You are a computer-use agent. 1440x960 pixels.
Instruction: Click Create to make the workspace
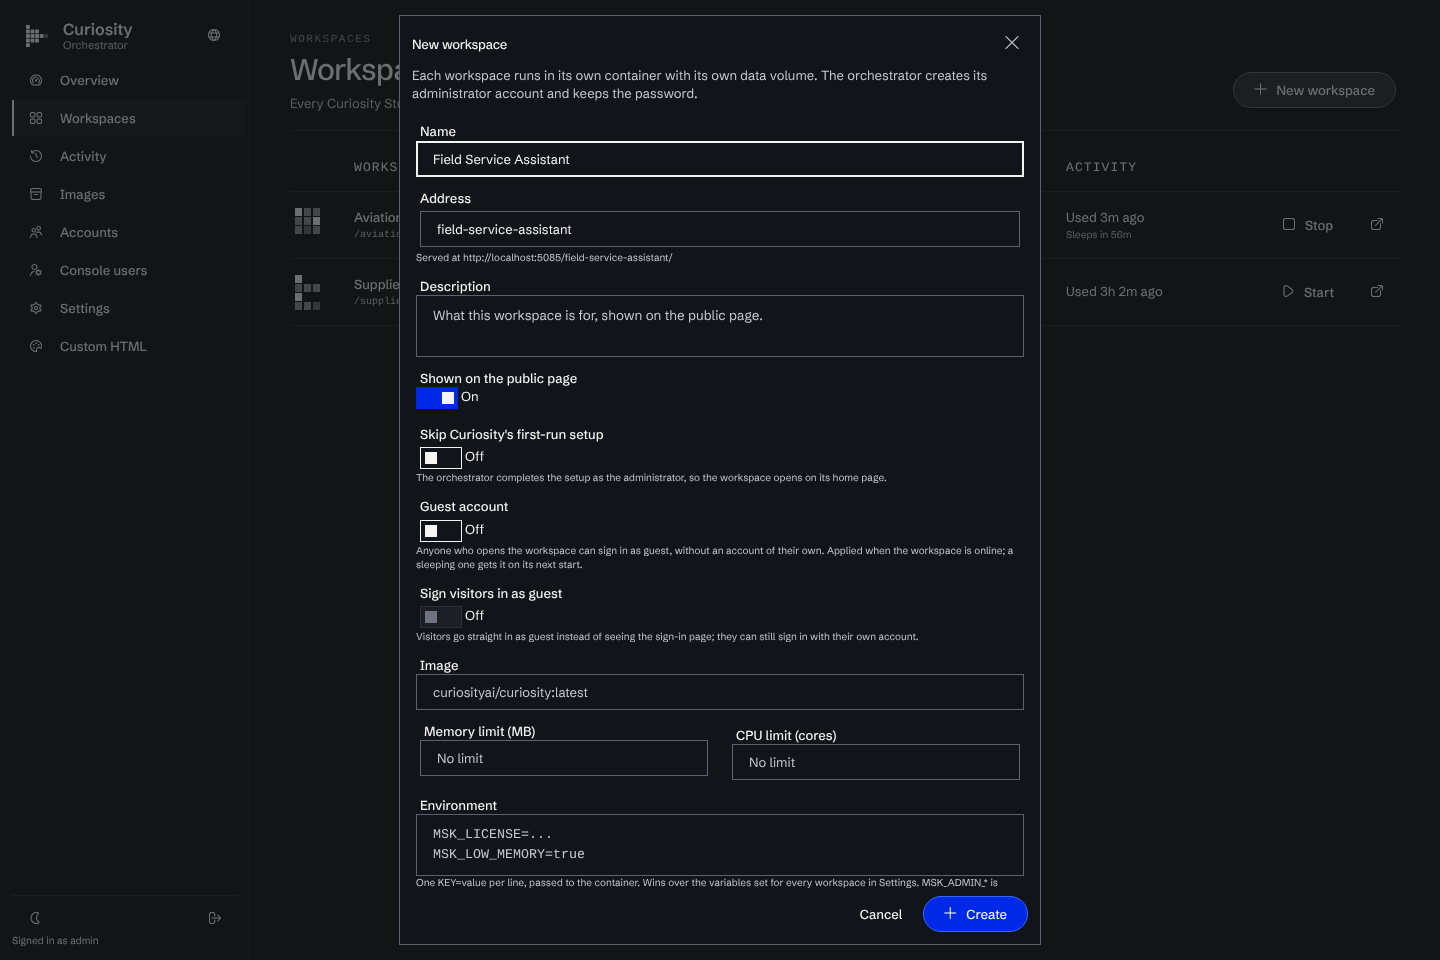[x=975, y=914]
